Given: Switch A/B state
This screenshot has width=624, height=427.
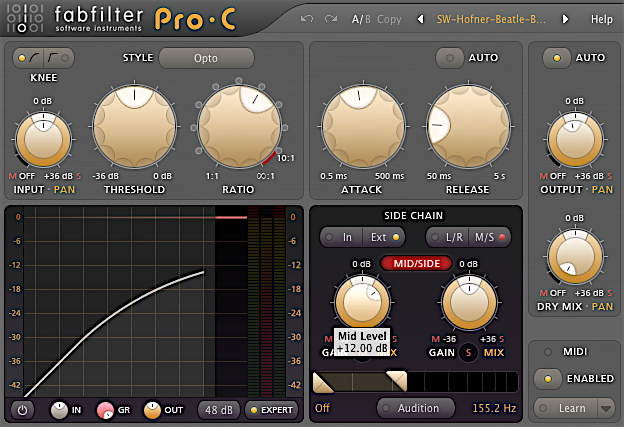Looking at the screenshot, I should click(x=361, y=19).
